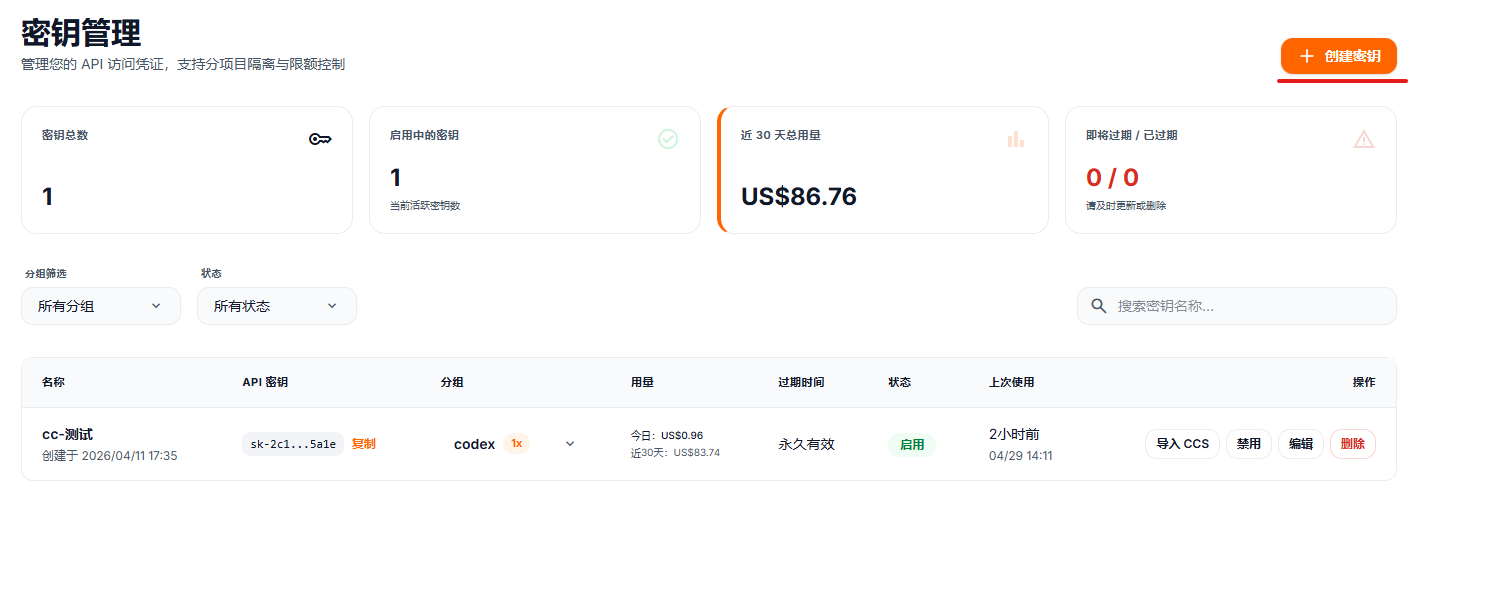
Task: Click the US$86.76 usage total
Action: pos(799,196)
